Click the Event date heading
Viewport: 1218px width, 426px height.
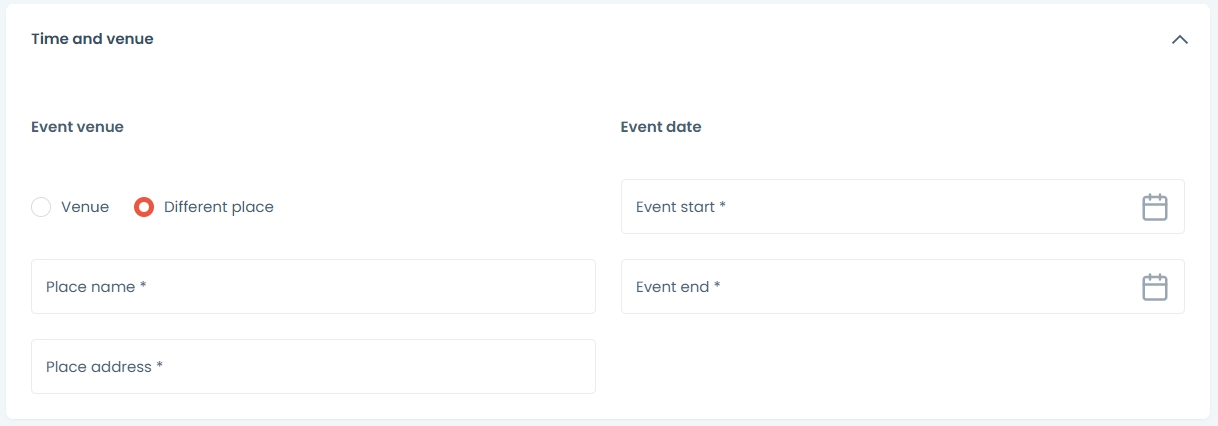tap(661, 127)
